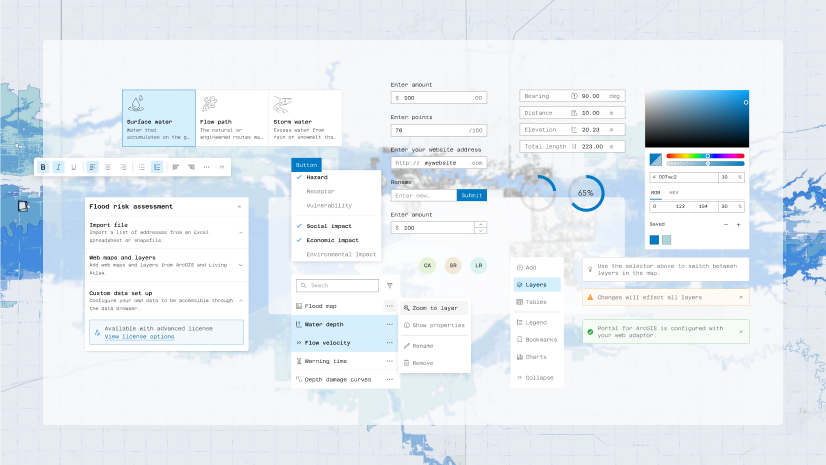
Task: Open the toolbar's more options ellipsis
Action: (x=206, y=167)
